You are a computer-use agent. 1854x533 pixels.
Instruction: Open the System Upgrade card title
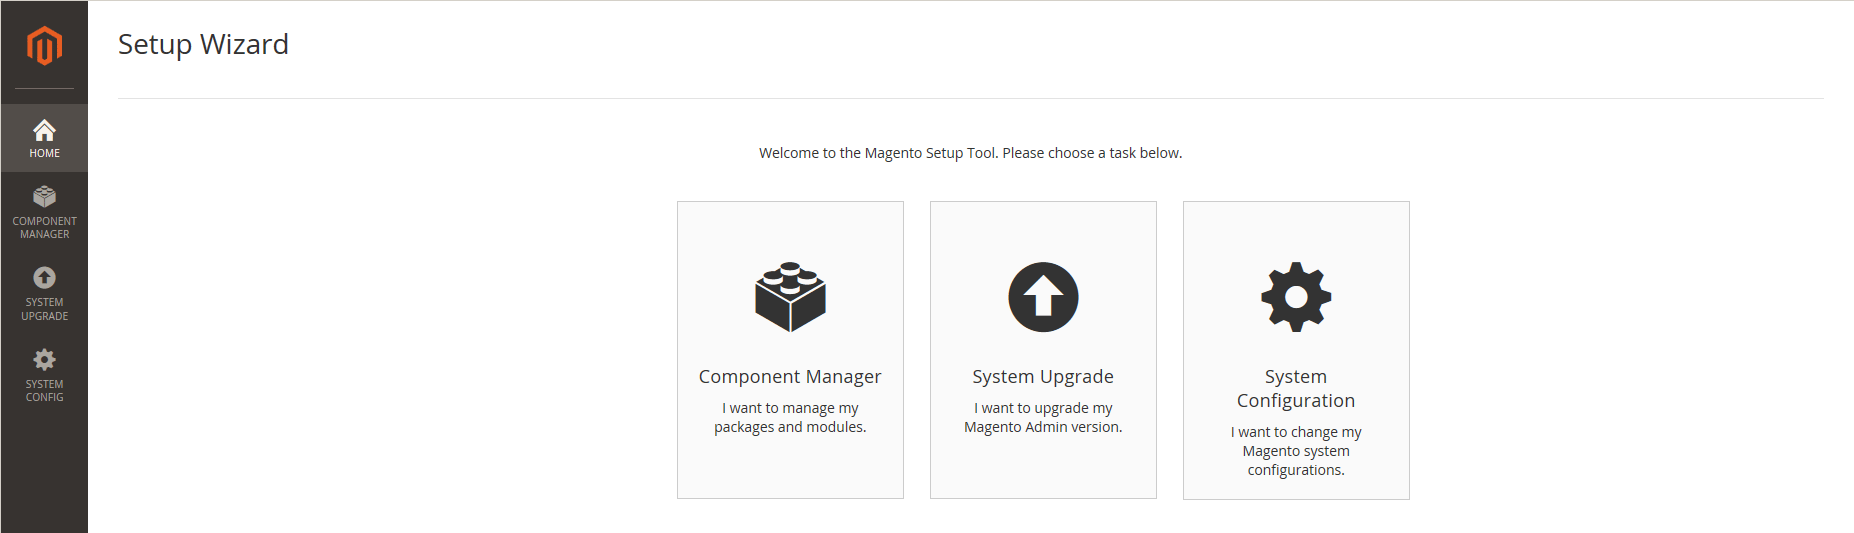point(1043,377)
